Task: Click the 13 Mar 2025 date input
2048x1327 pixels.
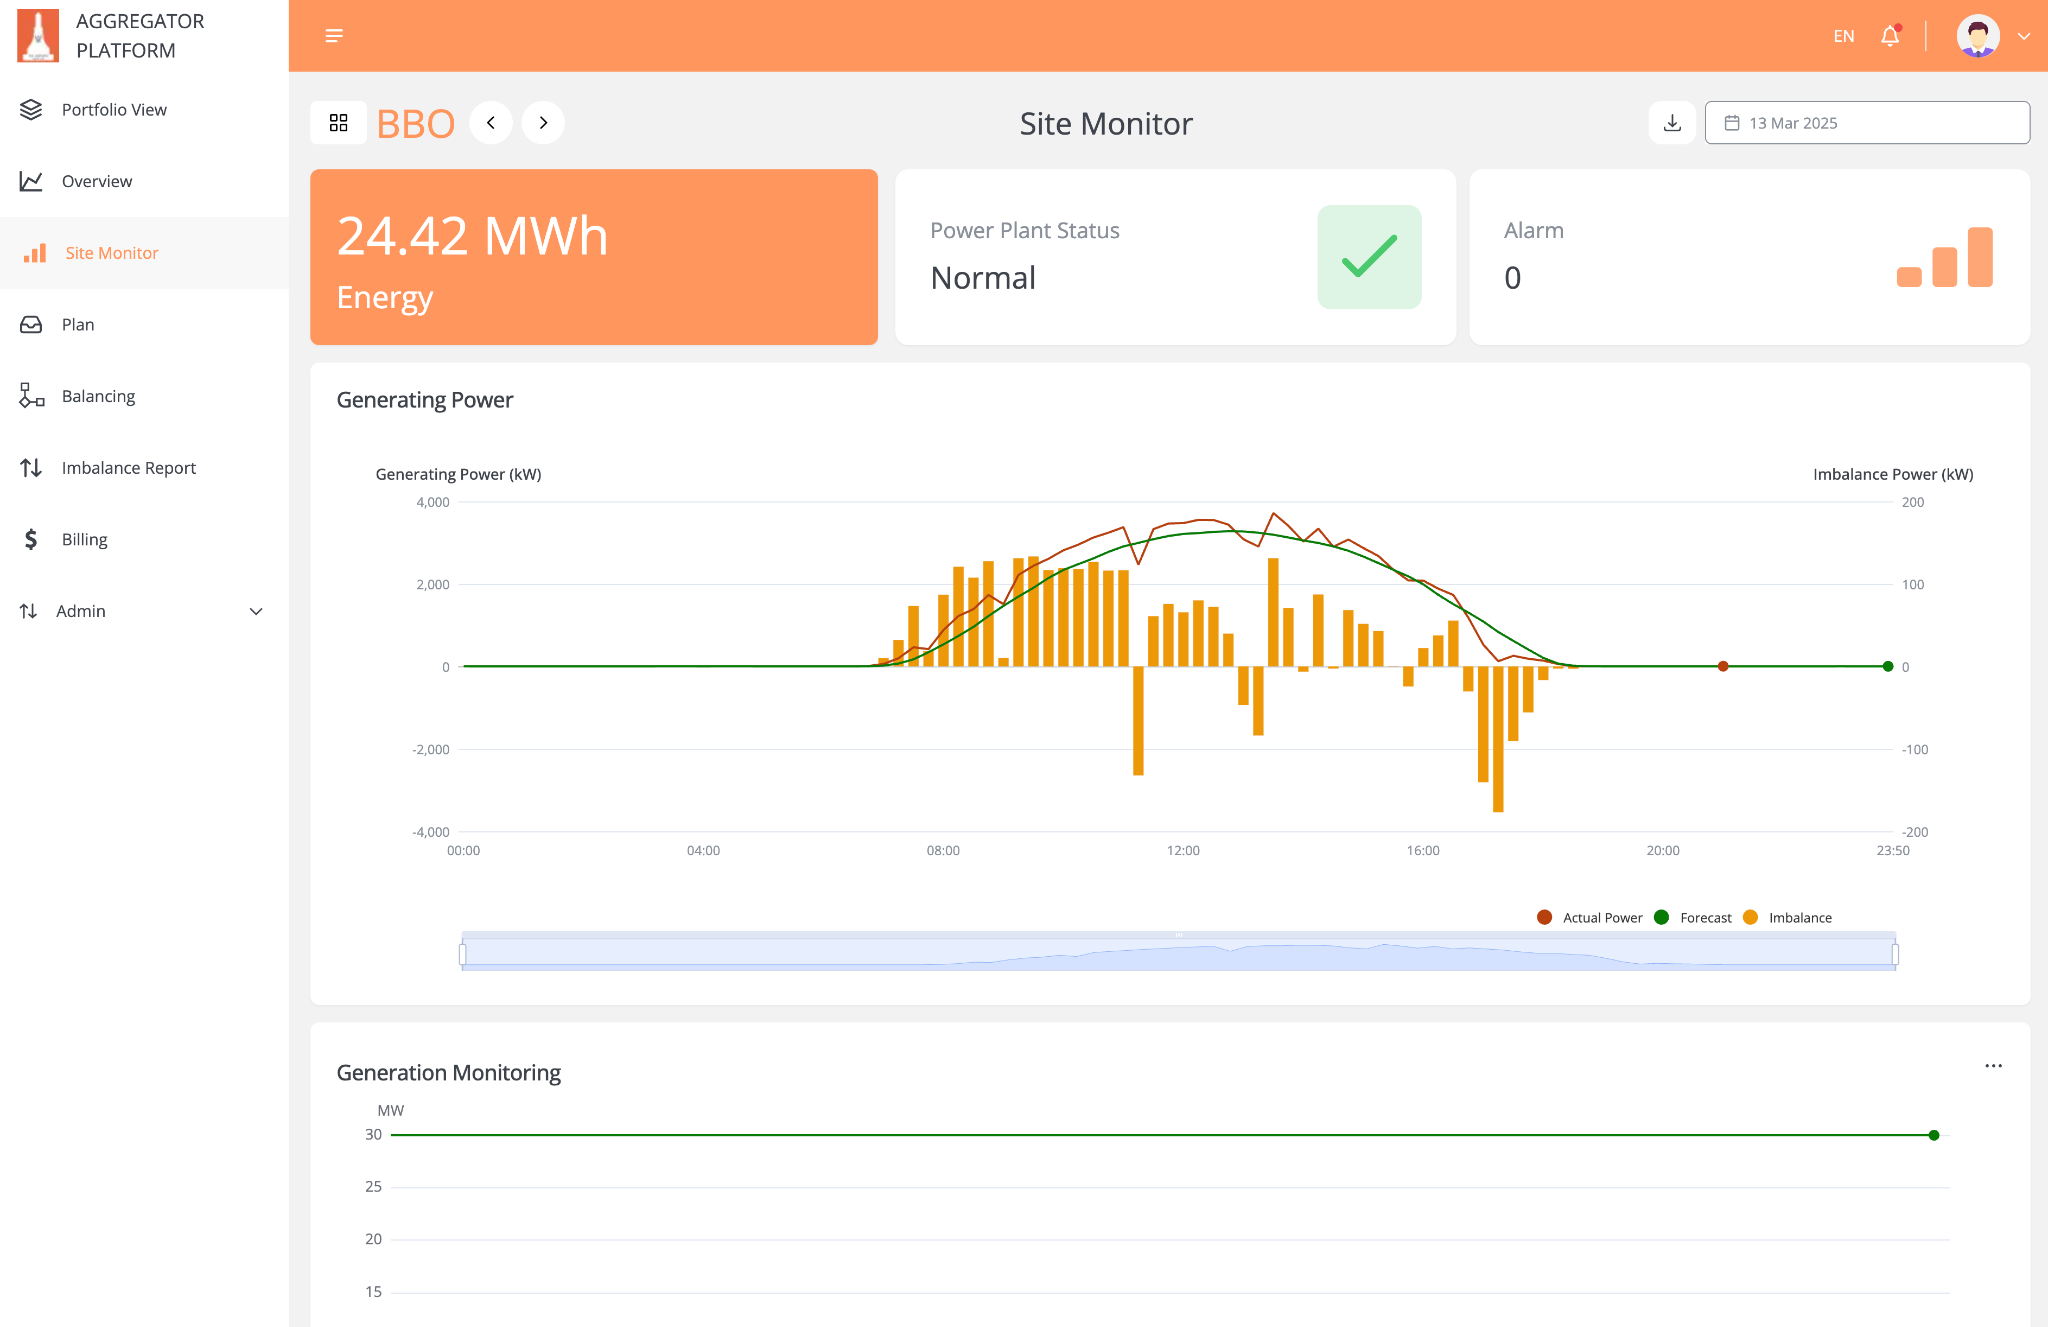Action: 1867,122
